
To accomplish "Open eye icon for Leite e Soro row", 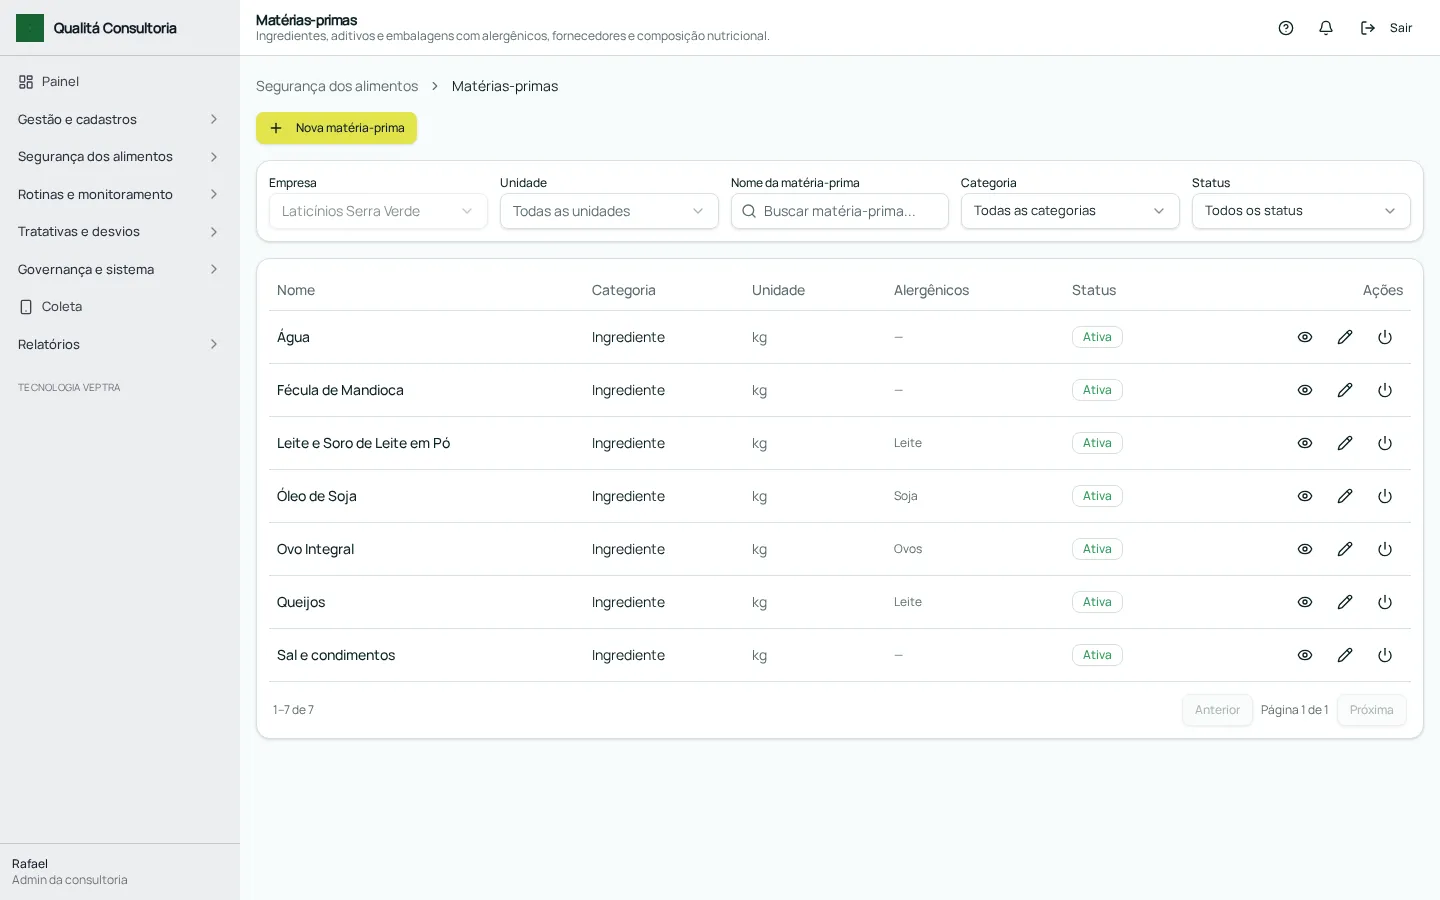I will (1305, 443).
